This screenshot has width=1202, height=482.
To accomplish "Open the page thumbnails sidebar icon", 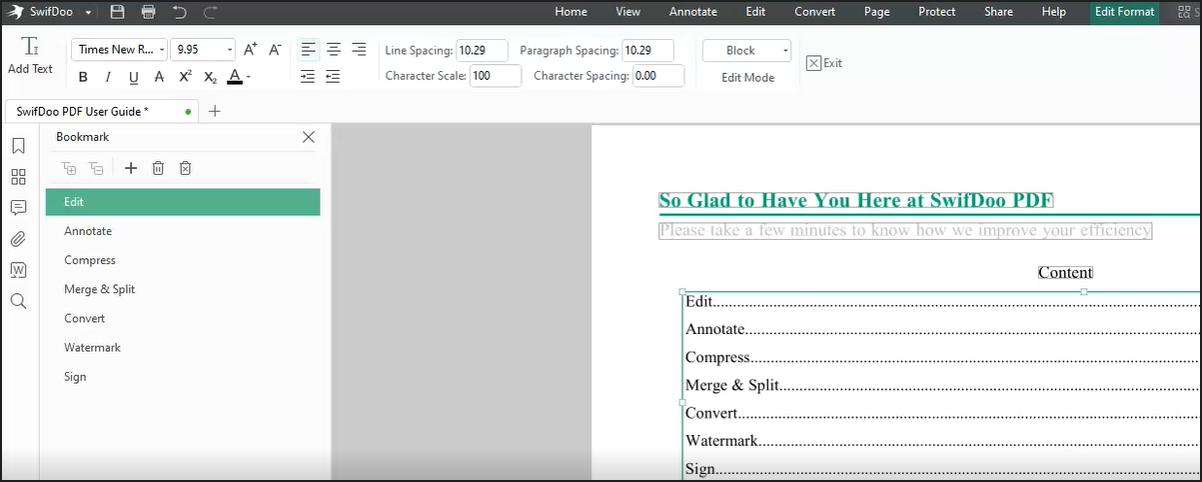I will coord(18,177).
